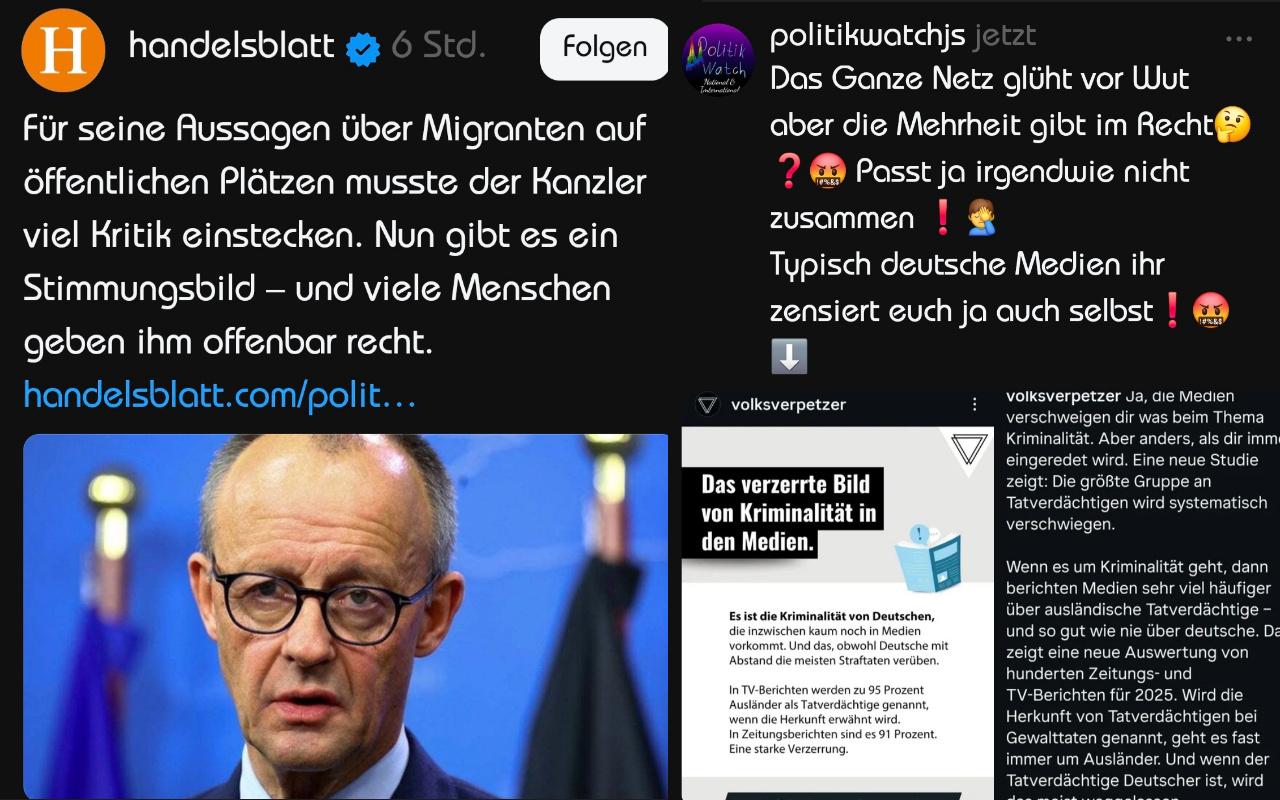The width and height of the screenshot is (1280, 800).
Task: Tap the Folgen button
Action: click(604, 48)
